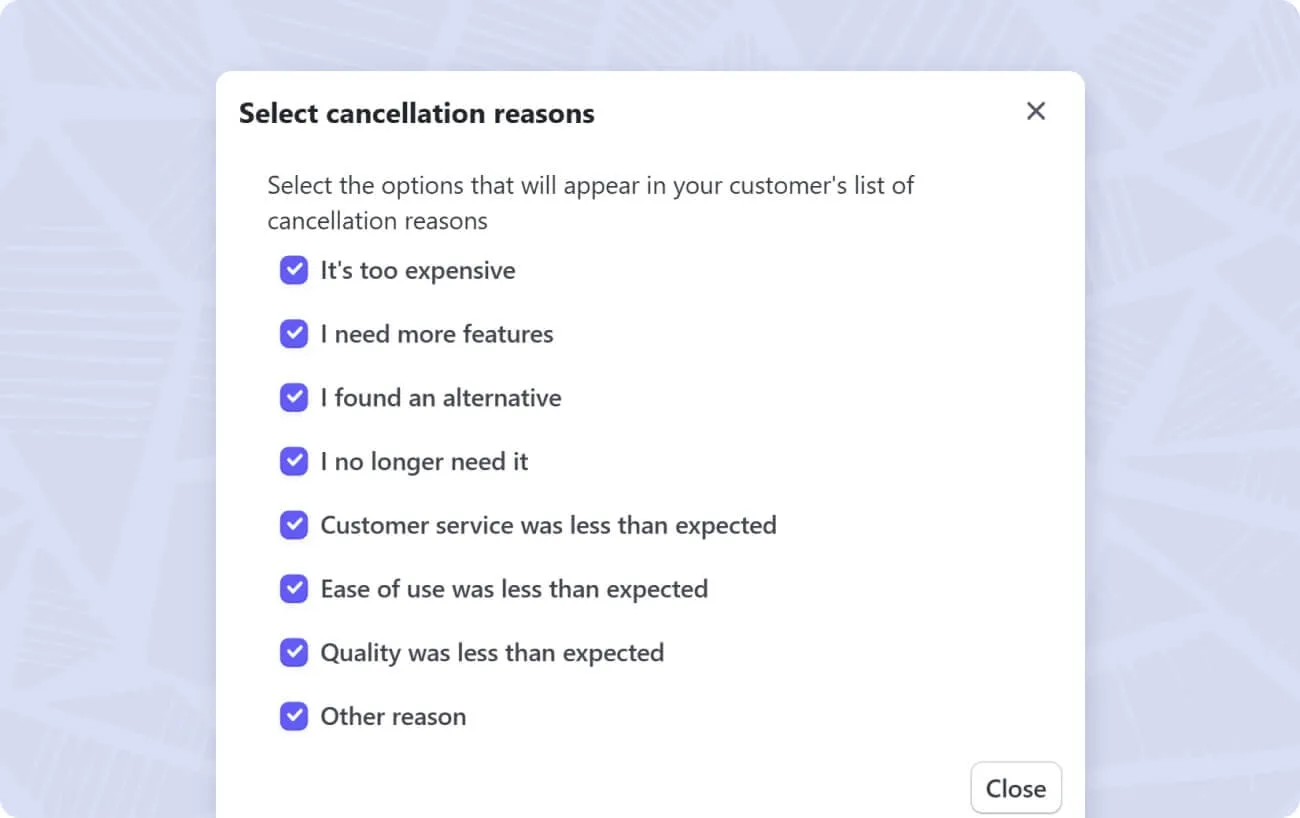
Task: Uncheck the "It's too expensive" checkbox
Action: (294, 270)
